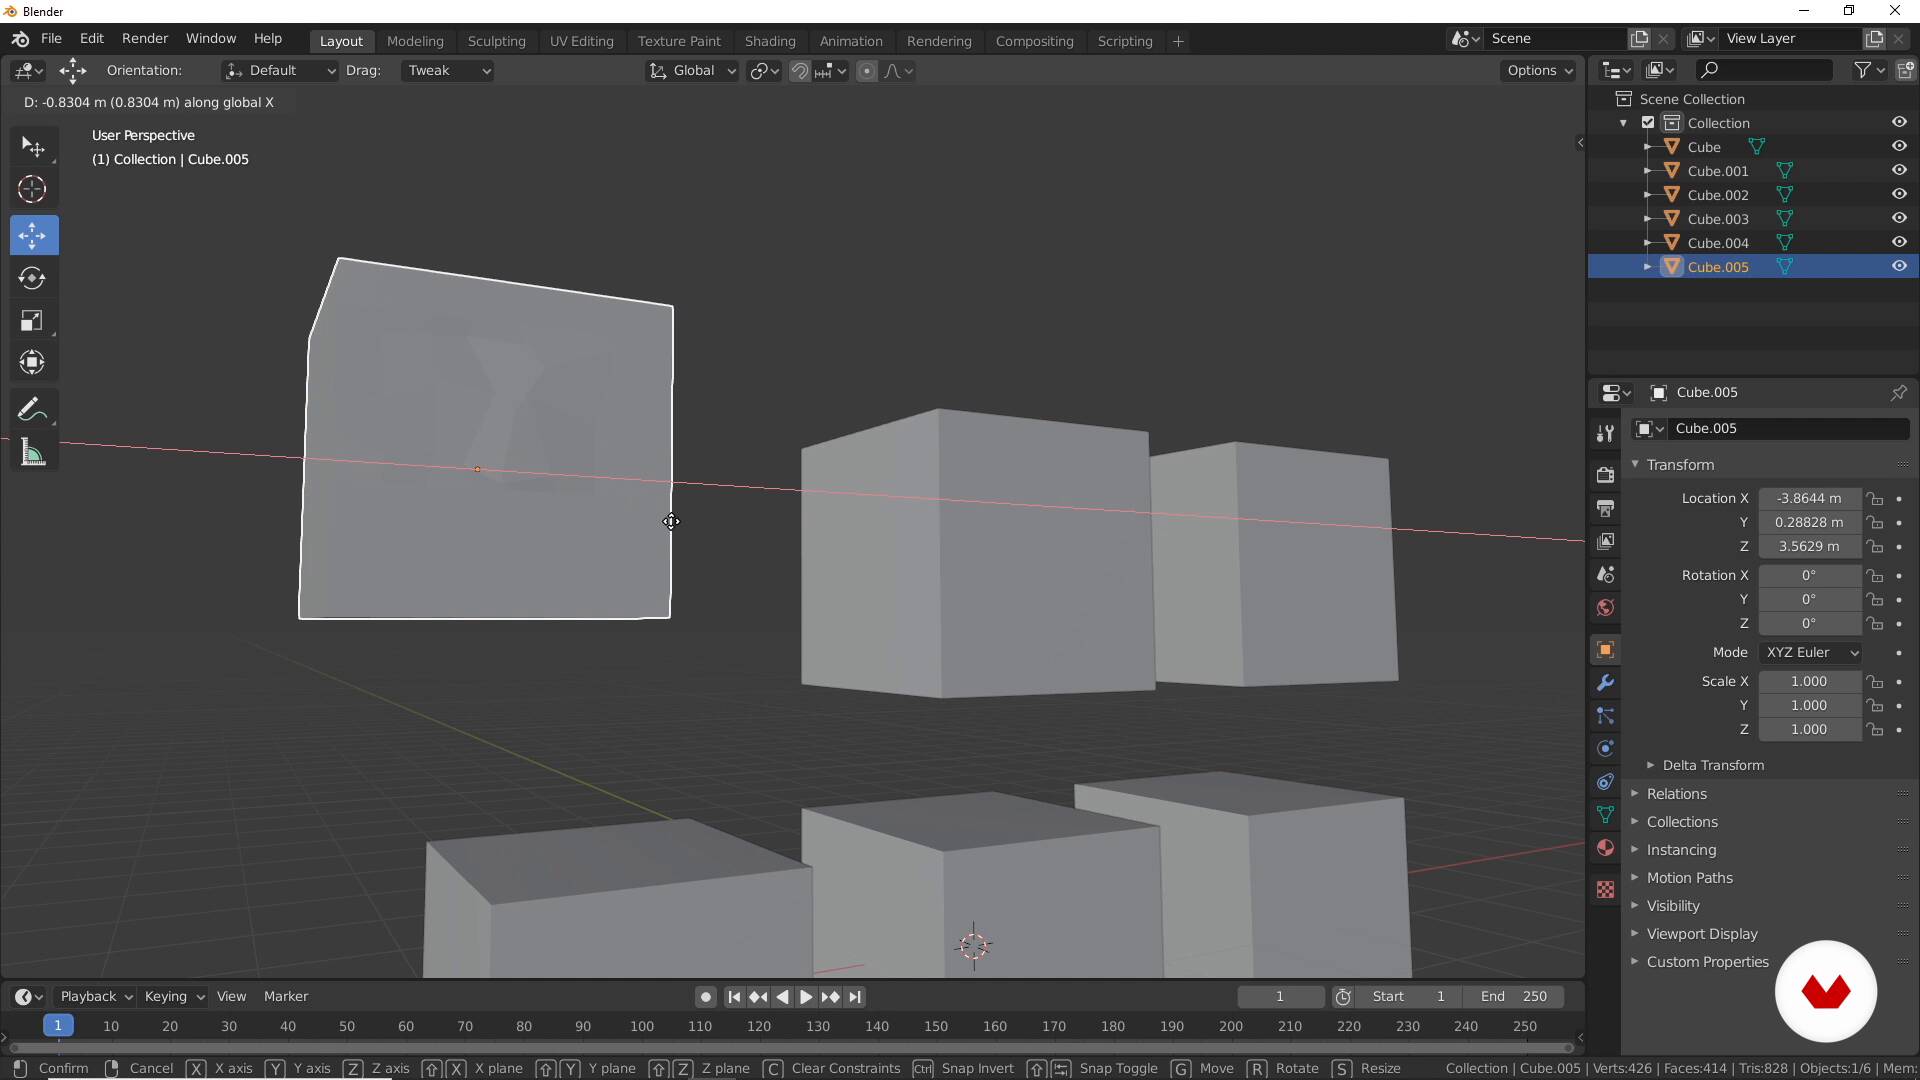The height and width of the screenshot is (1080, 1920).
Task: Open the View Layer properties tab
Action: coord(1605,541)
